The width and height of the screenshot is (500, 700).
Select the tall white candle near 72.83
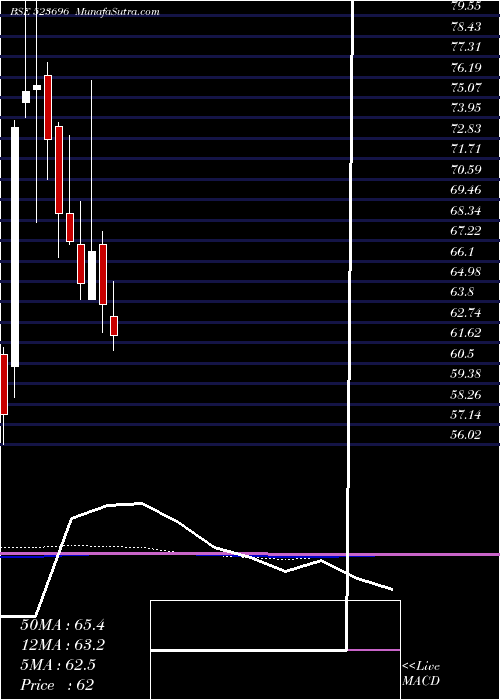click(x=15, y=247)
